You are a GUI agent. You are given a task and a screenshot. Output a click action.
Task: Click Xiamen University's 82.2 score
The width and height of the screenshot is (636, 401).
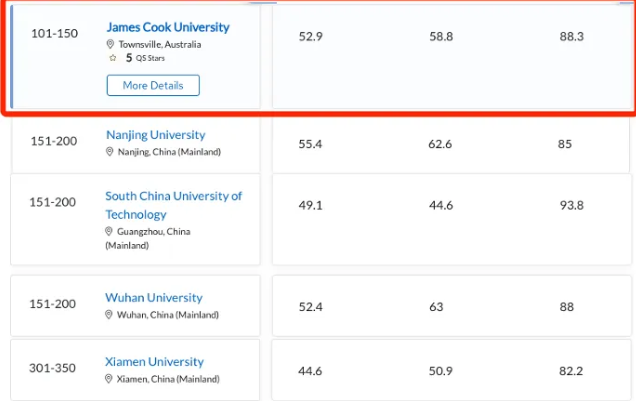tap(571, 371)
